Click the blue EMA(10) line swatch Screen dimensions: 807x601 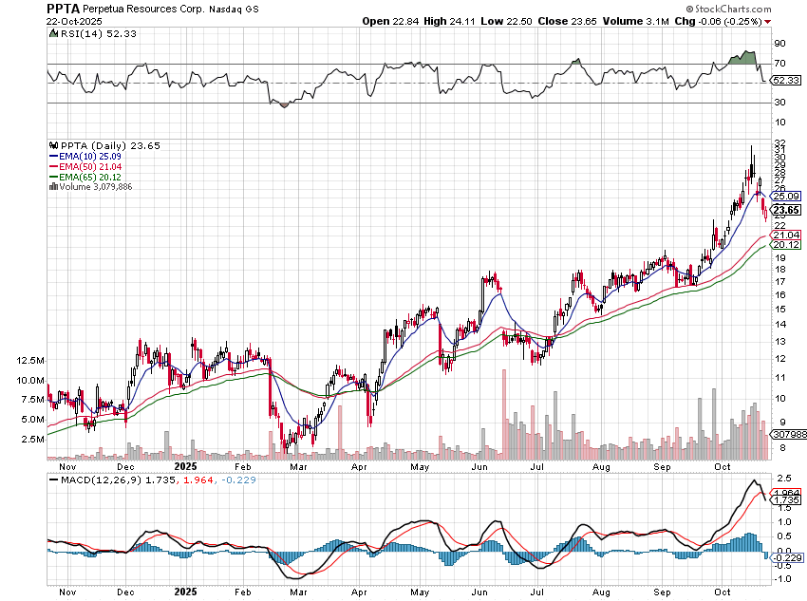(54, 156)
